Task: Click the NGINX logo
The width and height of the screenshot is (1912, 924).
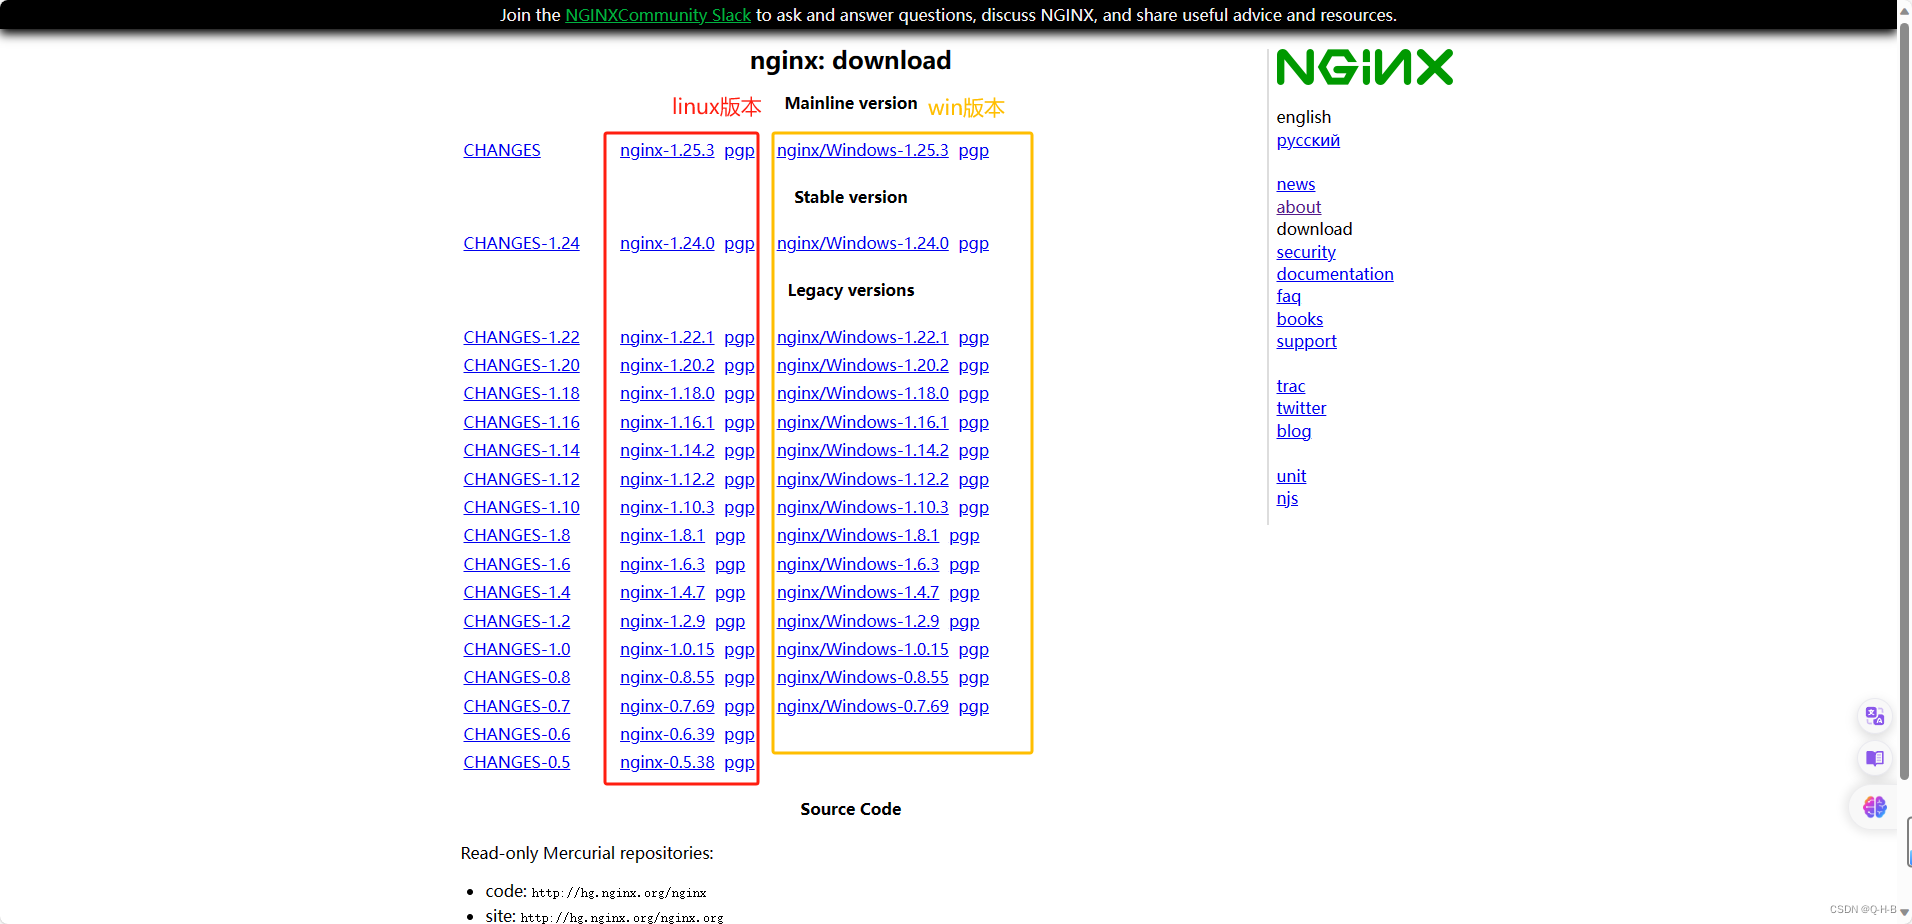Action: click(x=1364, y=67)
